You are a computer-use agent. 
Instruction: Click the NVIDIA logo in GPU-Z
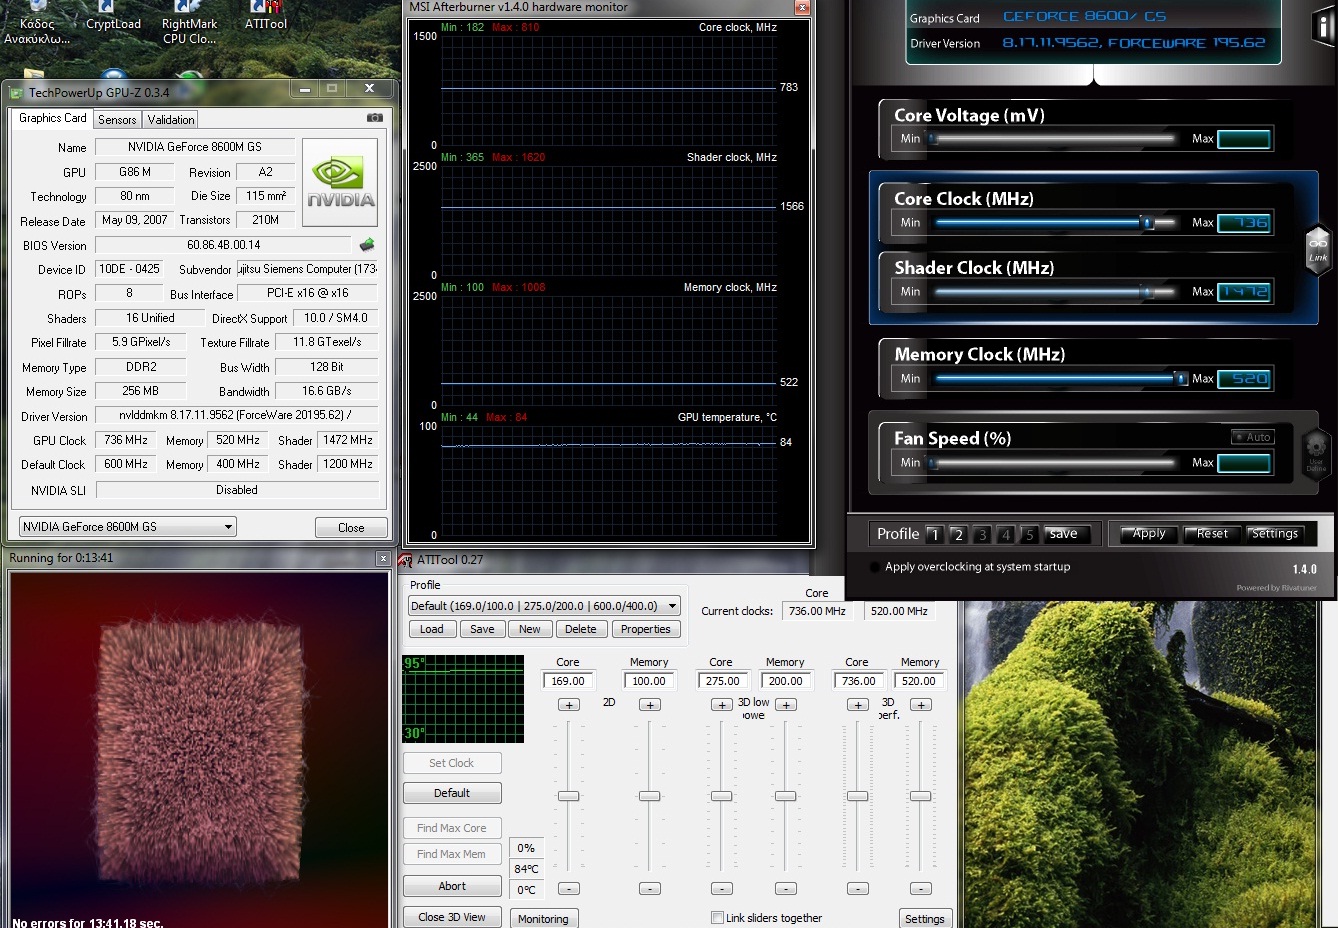tap(340, 182)
